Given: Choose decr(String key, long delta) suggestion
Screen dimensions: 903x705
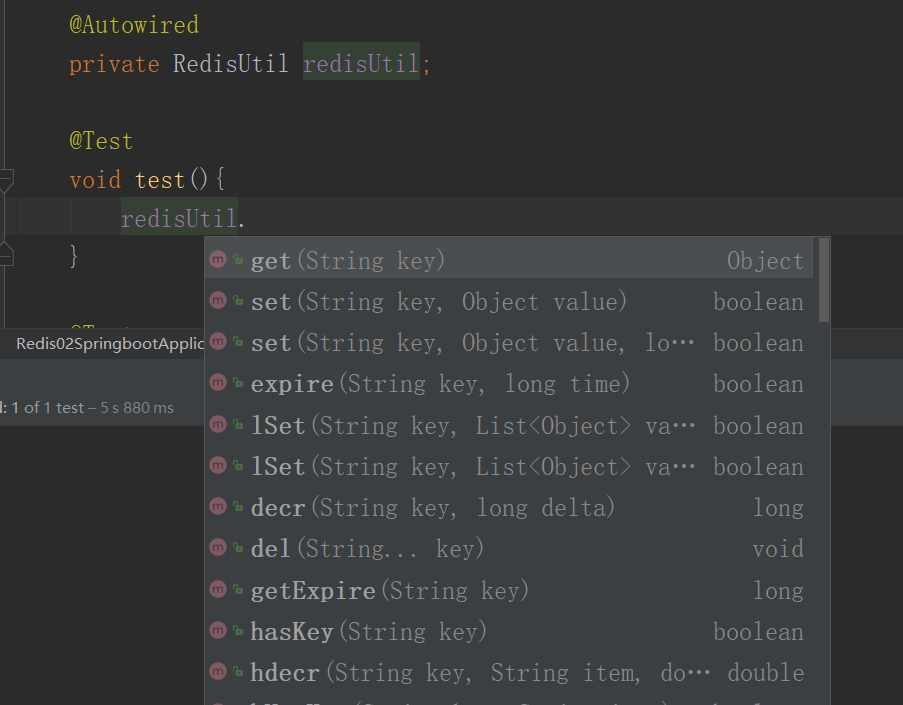Looking at the screenshot, I should tap(432, 508).
